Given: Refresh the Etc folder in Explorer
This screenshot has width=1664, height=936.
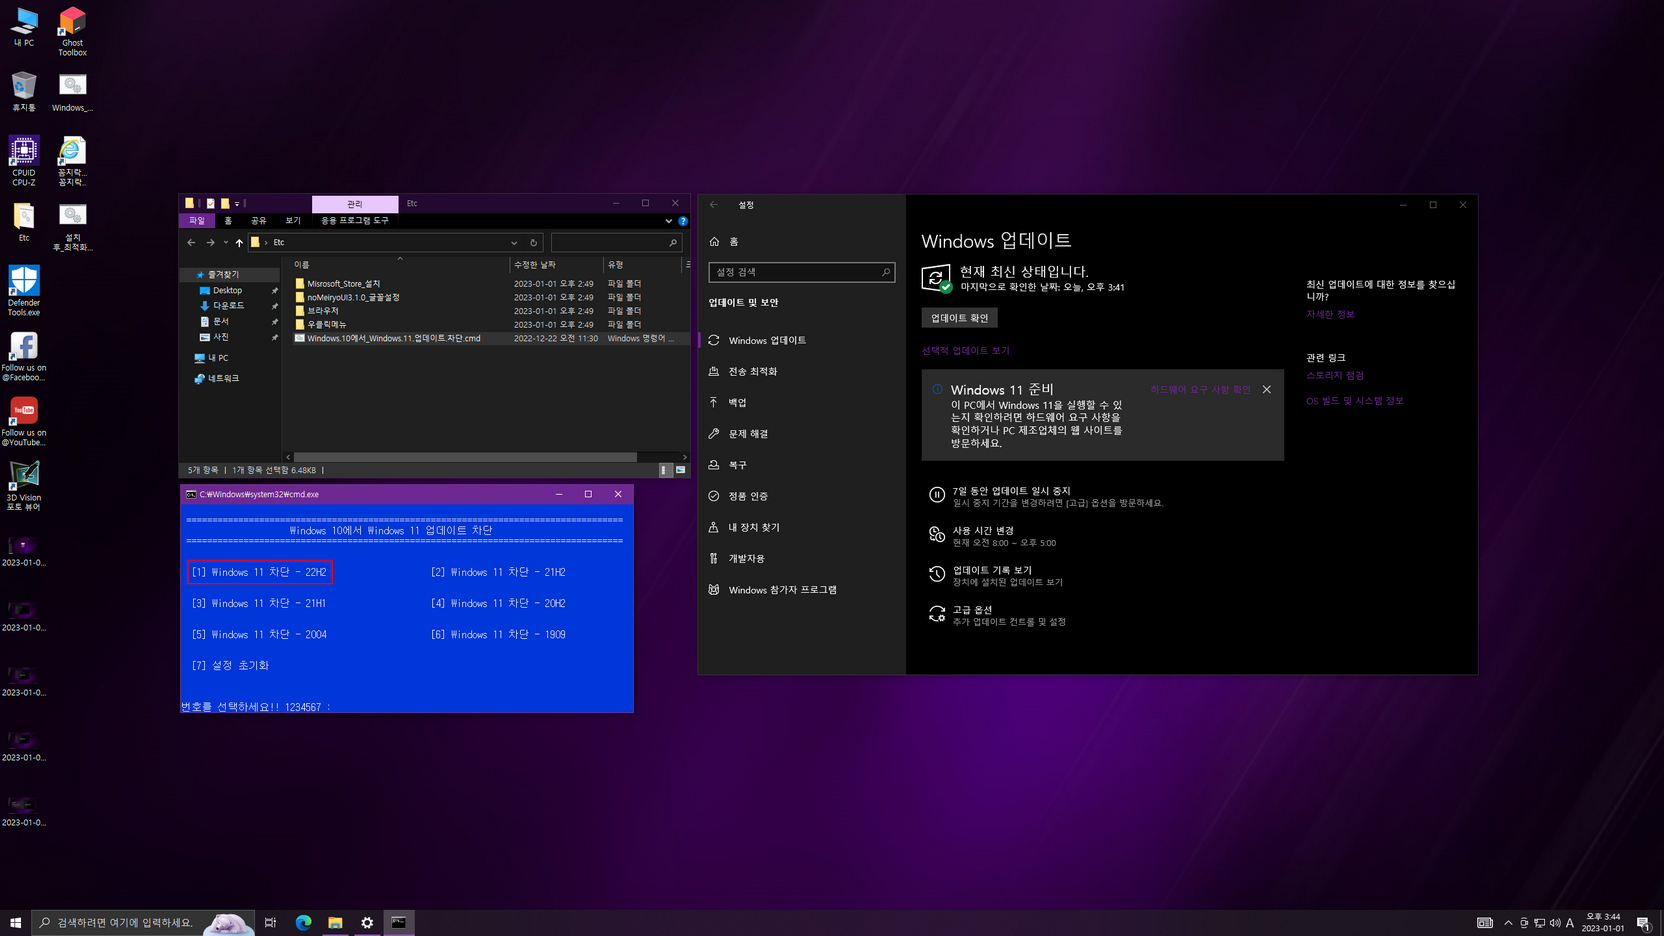Looking at the screenshot, I should 533,242.
